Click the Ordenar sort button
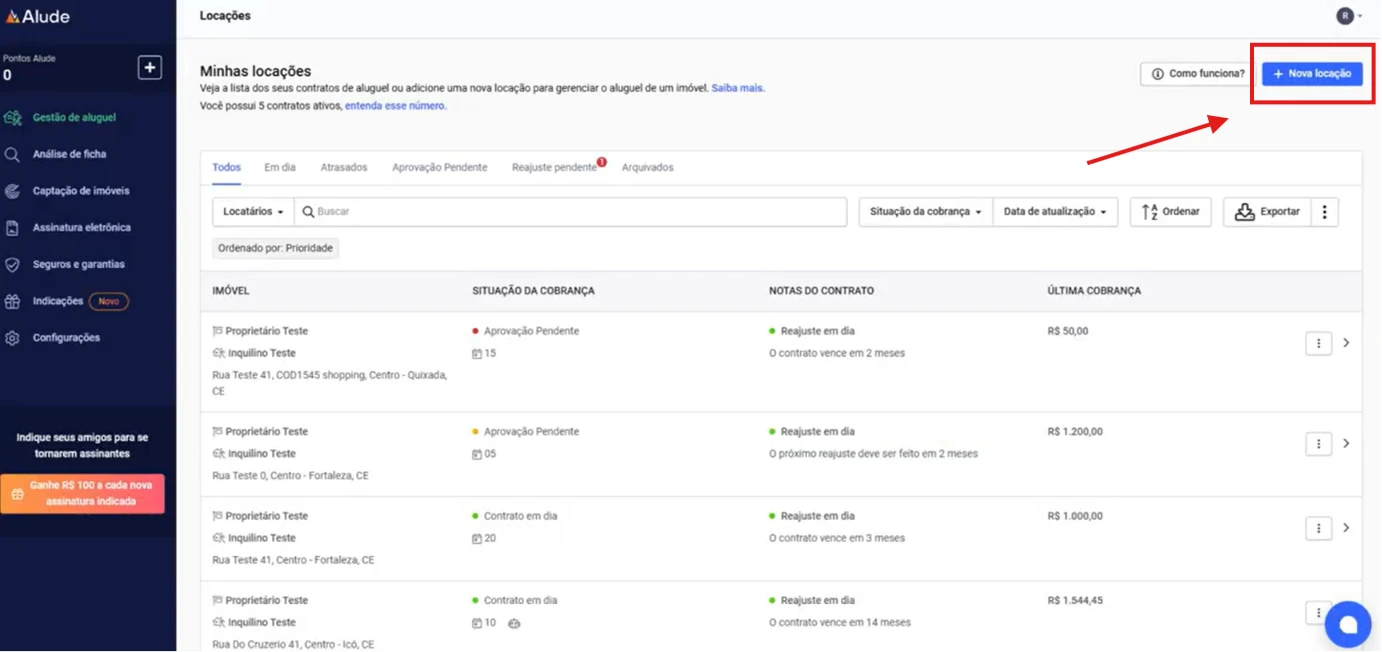The width and height of the screenshot is (1382, 652). pos(1171,212)
